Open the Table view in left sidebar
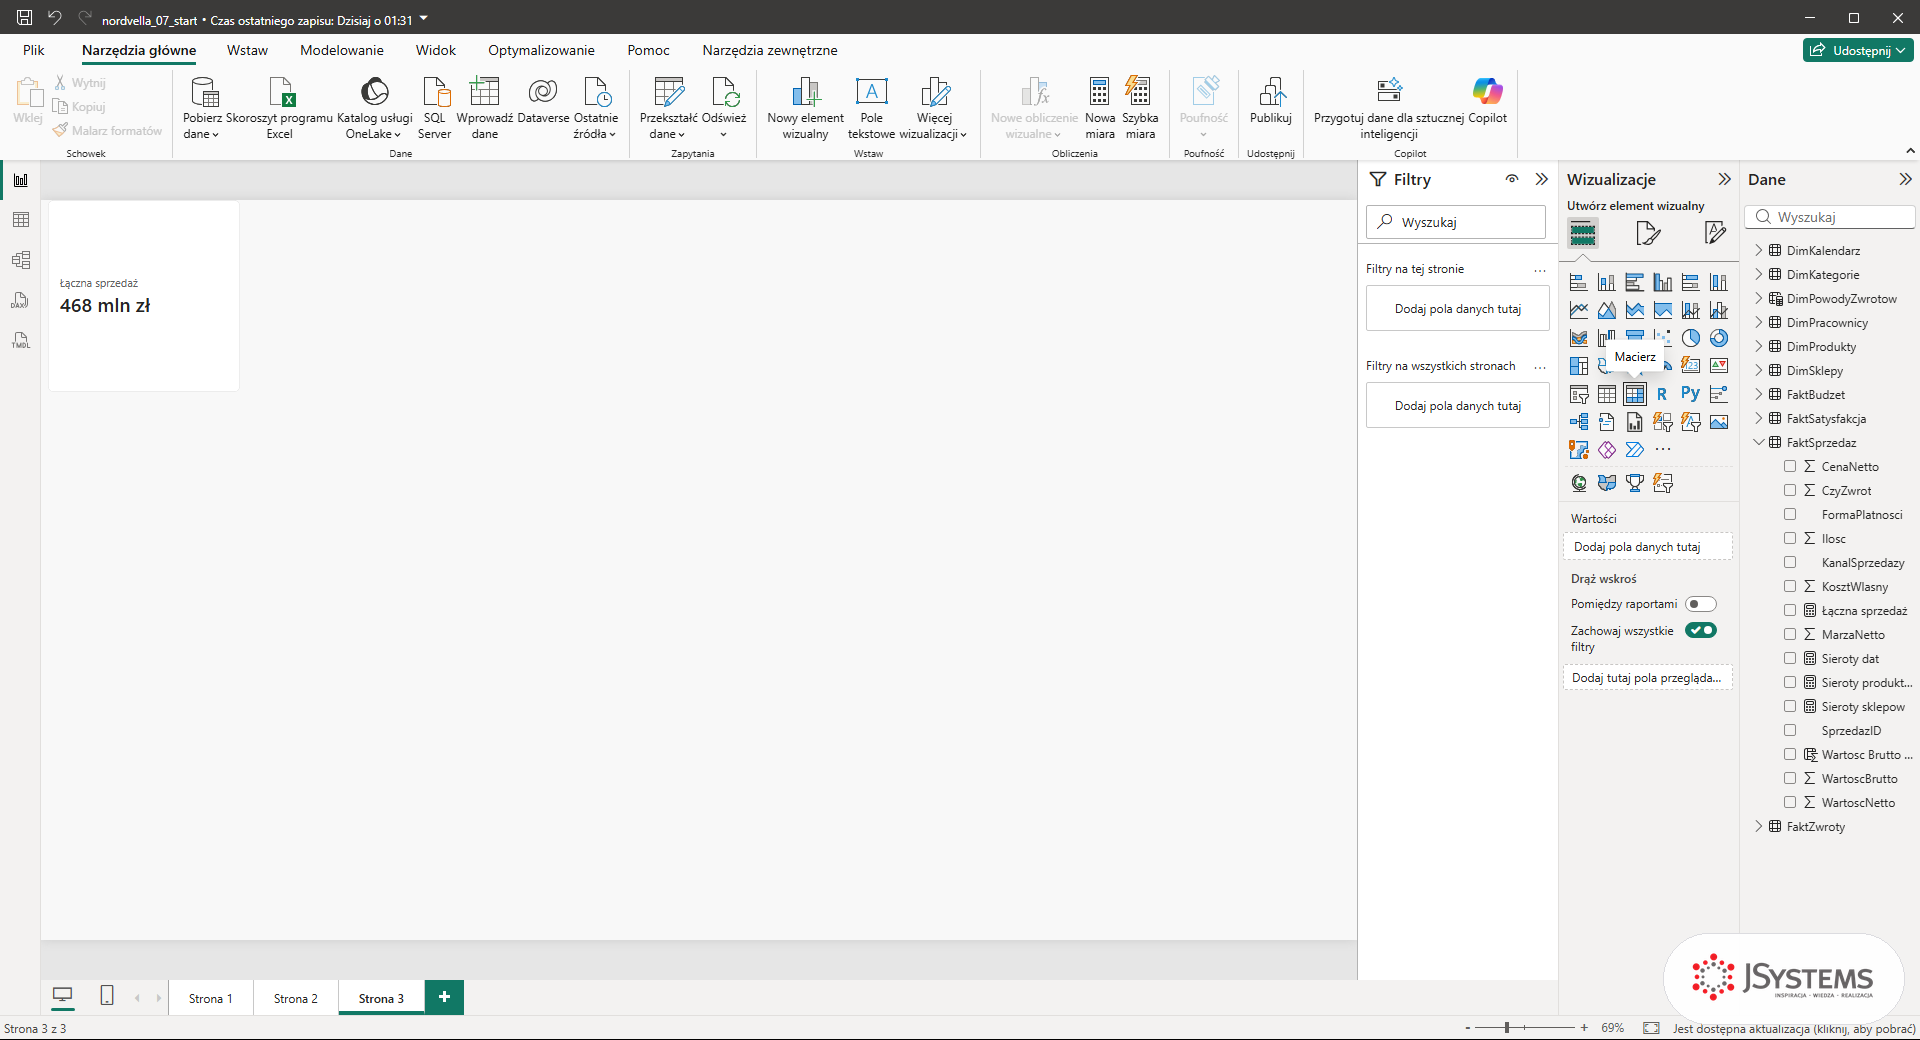Viewport: 1920px width, 1040px height. [21, 220]
